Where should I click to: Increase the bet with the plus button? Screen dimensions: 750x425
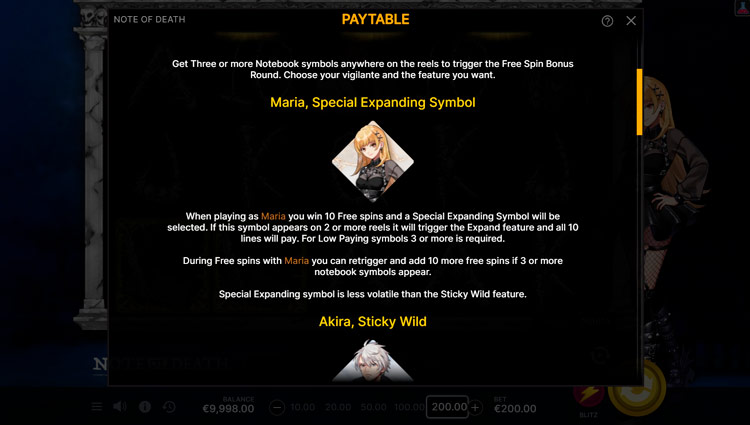tap(475, 408)
